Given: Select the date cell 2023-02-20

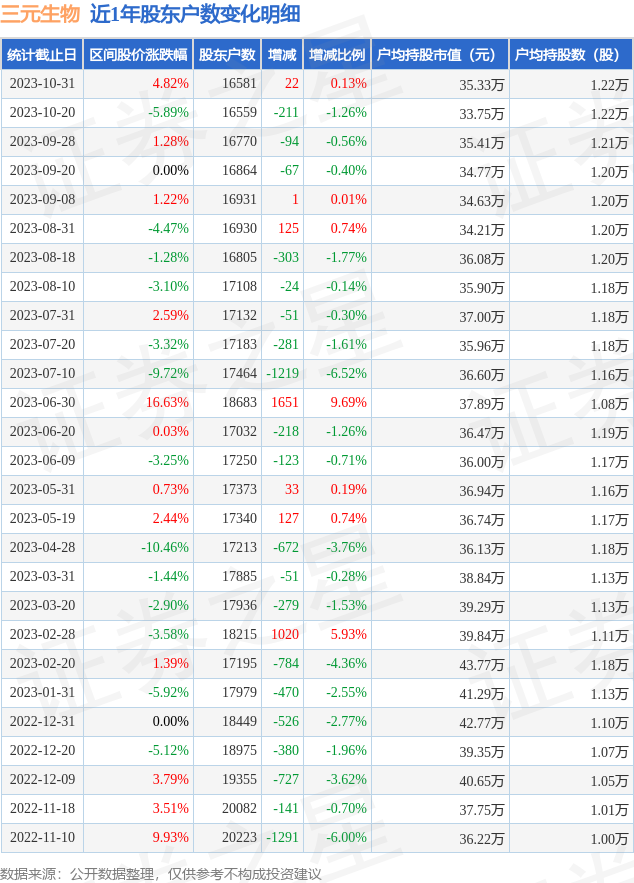Looking at the screenshot, I should 42,663.
